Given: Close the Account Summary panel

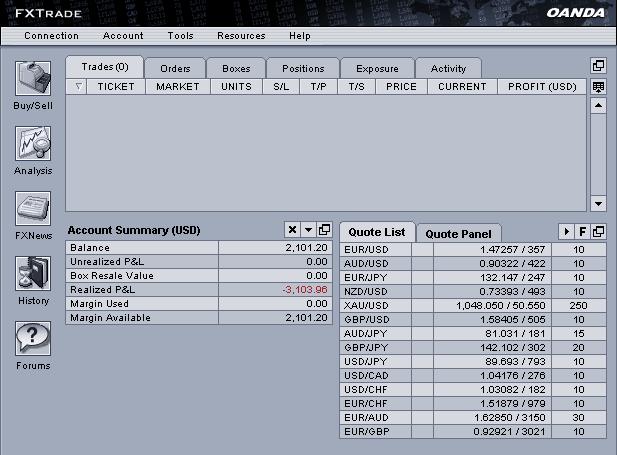Looking at the screenshot, I should [292, 230].
